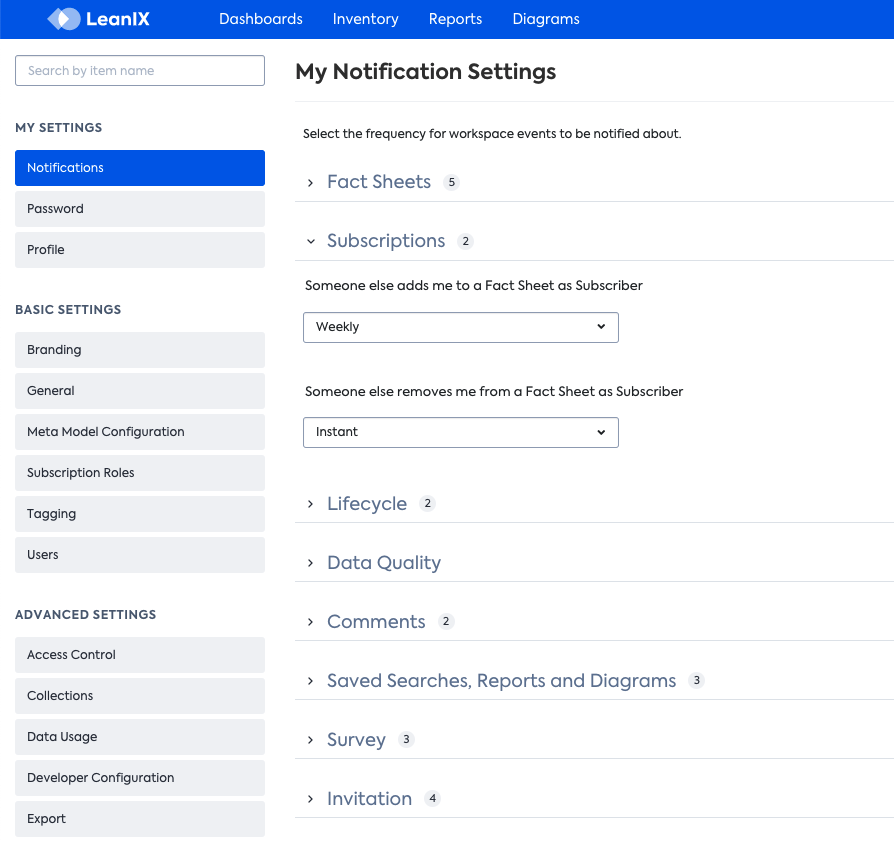The width and height of the screenshot is (894, 841).
Task: Click the Fact Sheets count badge 5
Action: tap(452, 182)
